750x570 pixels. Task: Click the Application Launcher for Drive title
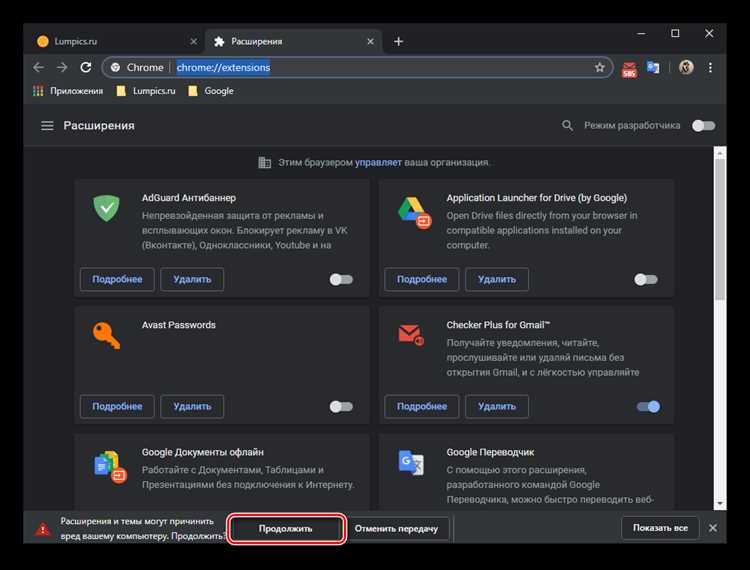[x=537, y=198]
